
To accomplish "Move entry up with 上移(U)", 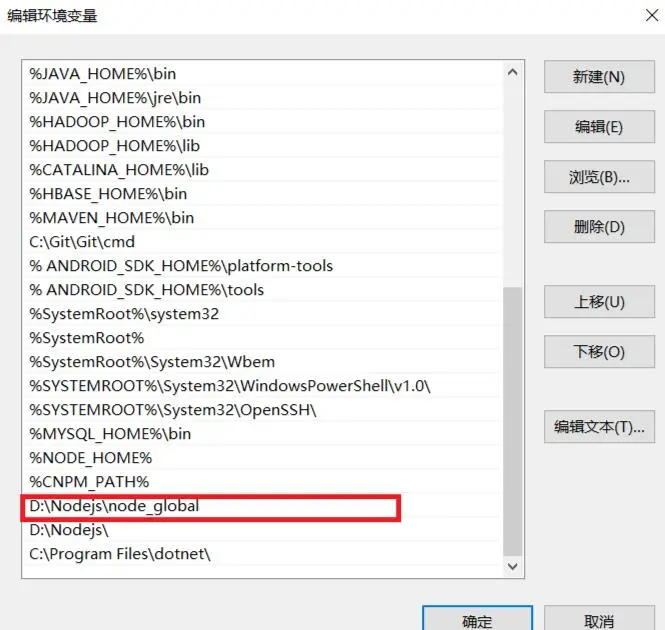I will [x=599, y=302].
